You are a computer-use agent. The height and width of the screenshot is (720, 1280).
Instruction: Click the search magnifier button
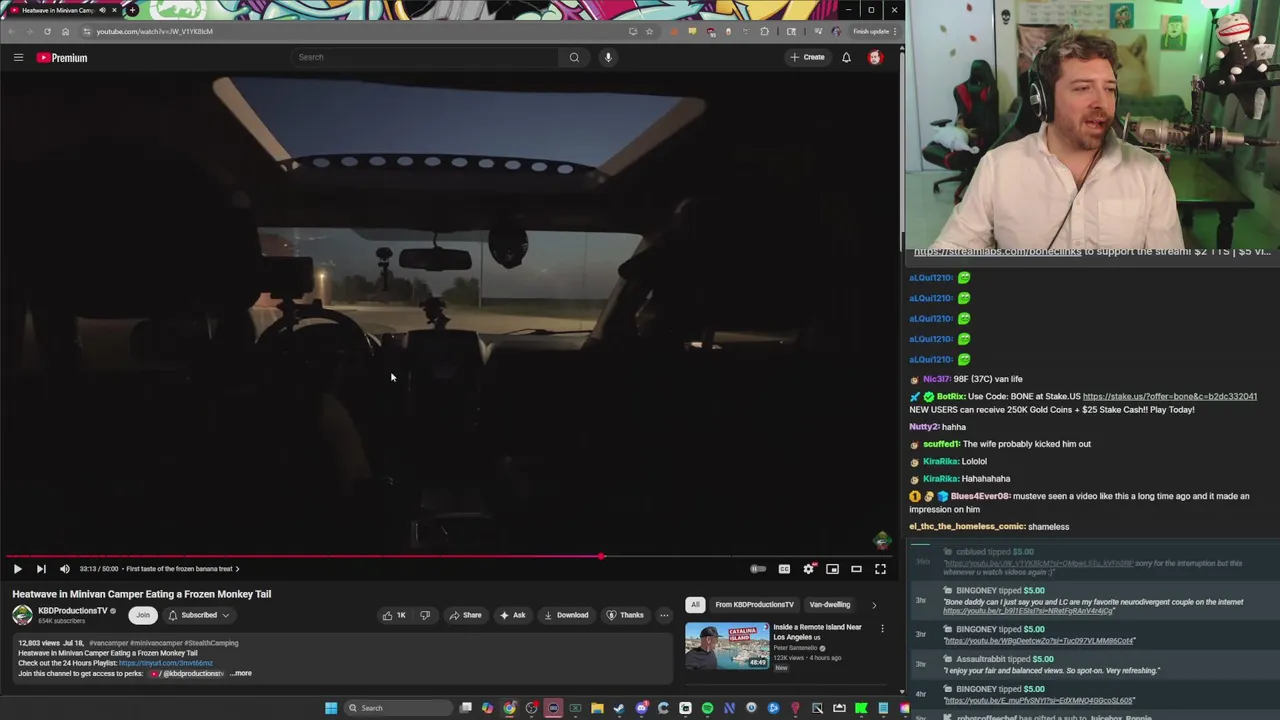coord(574,57)
